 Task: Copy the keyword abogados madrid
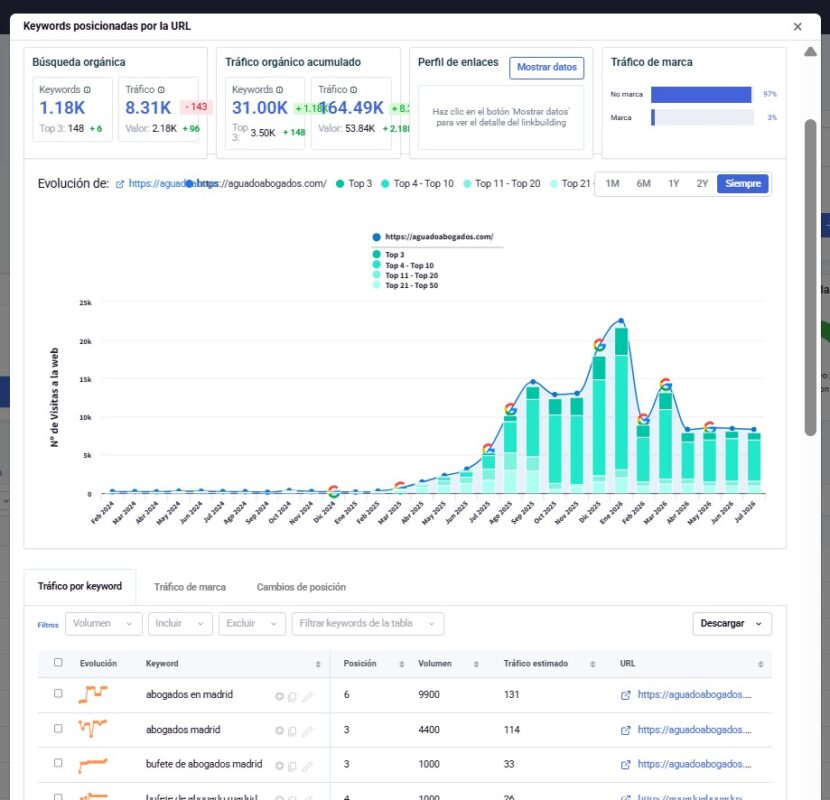[292, 731]
